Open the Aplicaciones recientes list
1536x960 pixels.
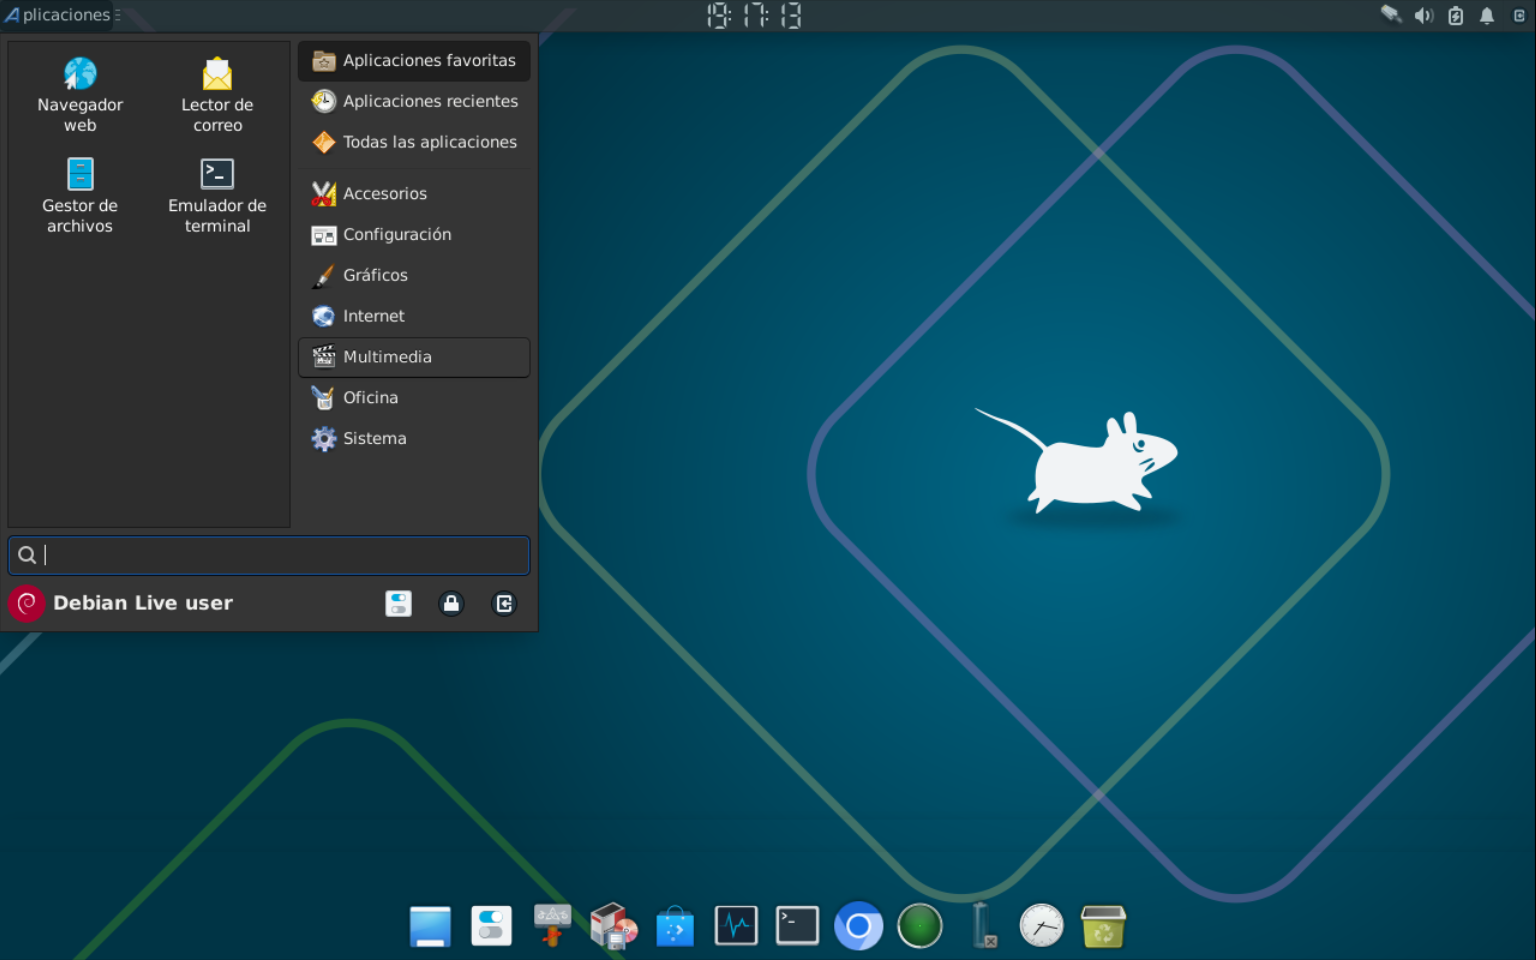431,101
